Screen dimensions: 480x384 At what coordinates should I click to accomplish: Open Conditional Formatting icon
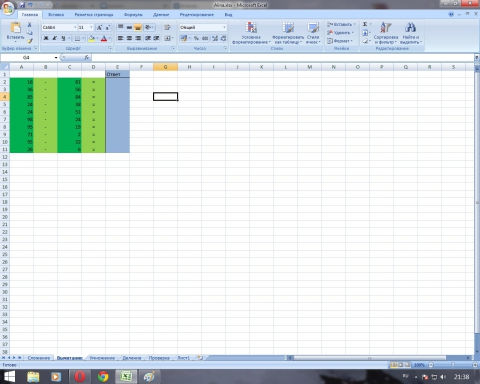point(251,28)
